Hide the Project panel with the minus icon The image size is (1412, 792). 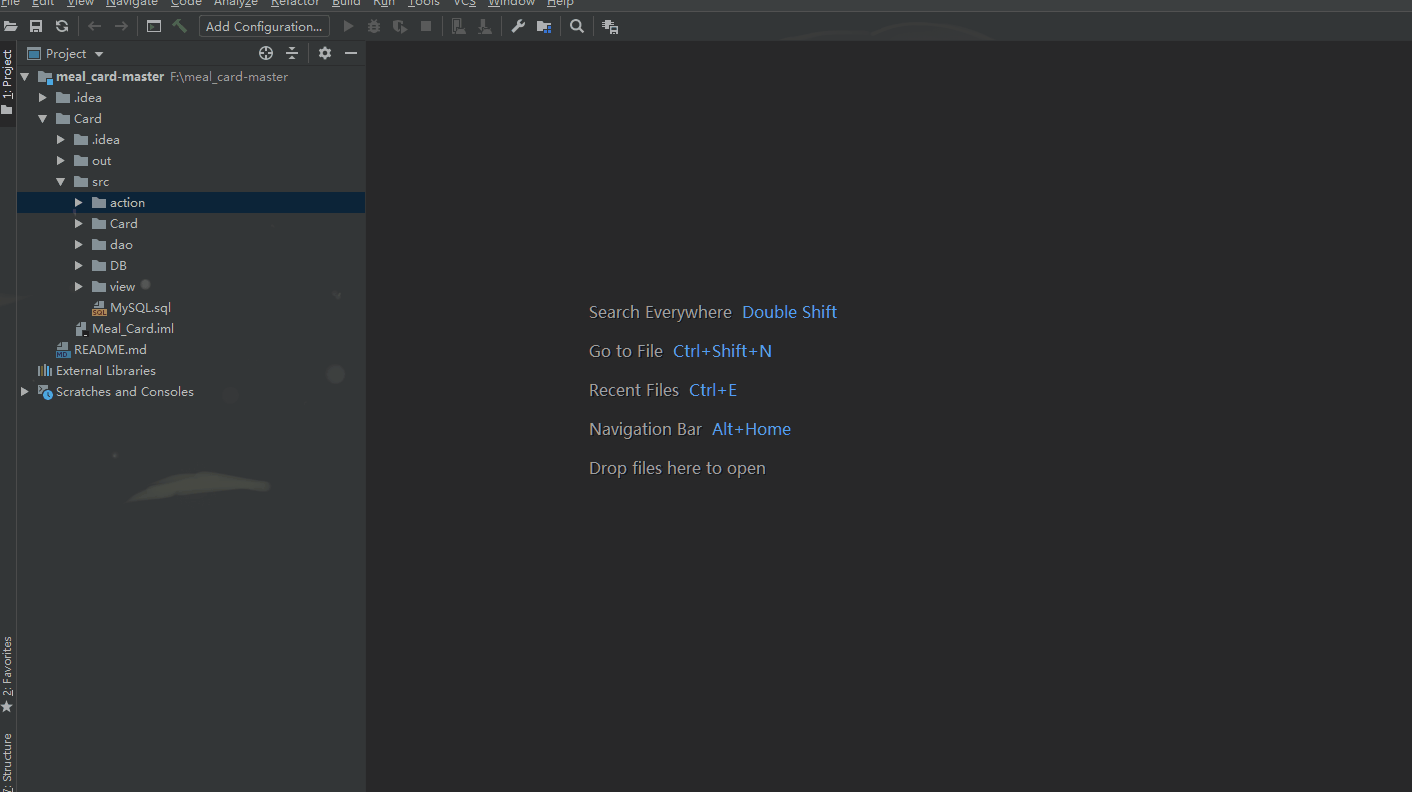[351, 53]
